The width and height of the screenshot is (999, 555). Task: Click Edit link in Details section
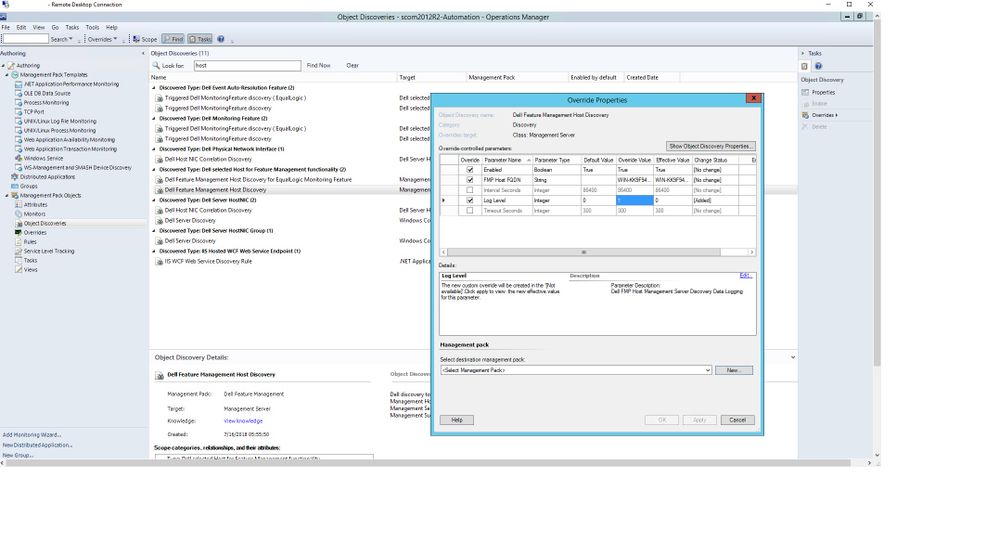[745, 276]
